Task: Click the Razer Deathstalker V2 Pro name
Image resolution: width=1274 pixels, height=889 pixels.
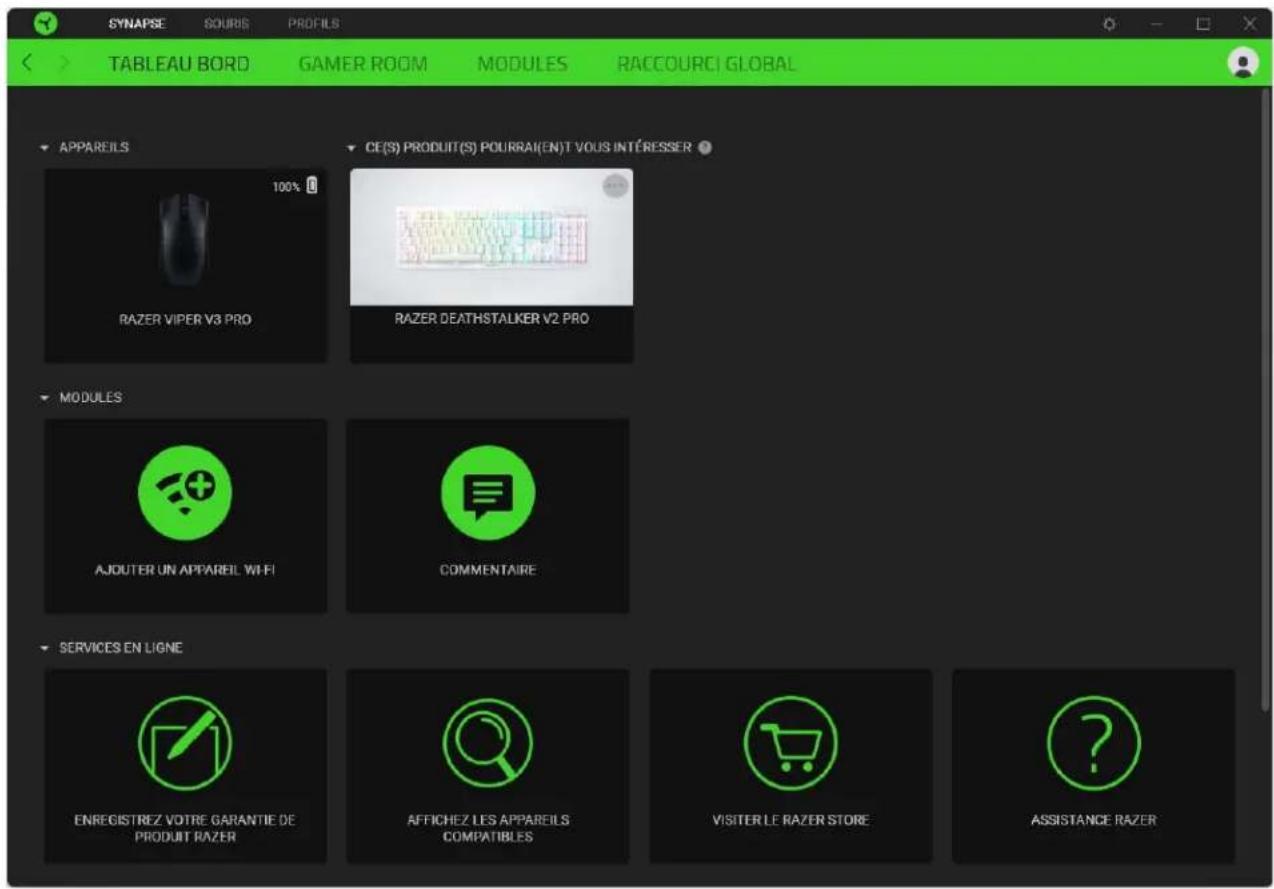Action: click(x=491, y=318)
